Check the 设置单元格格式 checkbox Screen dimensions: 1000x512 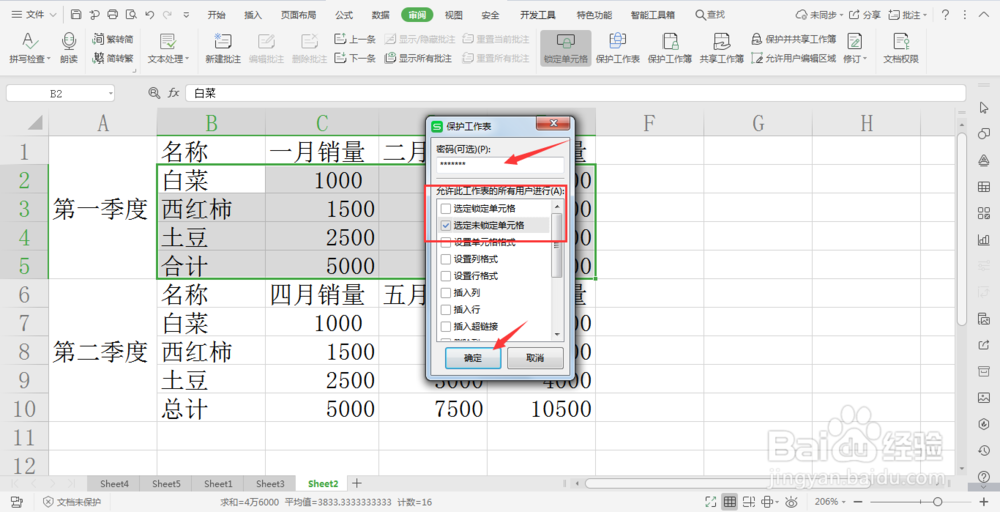tap(446, 242)
